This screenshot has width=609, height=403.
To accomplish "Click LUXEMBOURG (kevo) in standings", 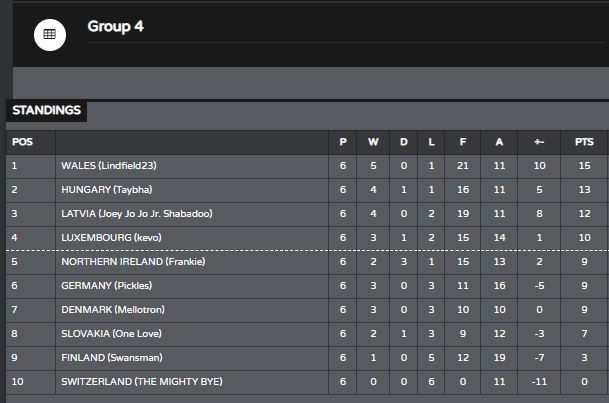I will (x=111, y=238).
